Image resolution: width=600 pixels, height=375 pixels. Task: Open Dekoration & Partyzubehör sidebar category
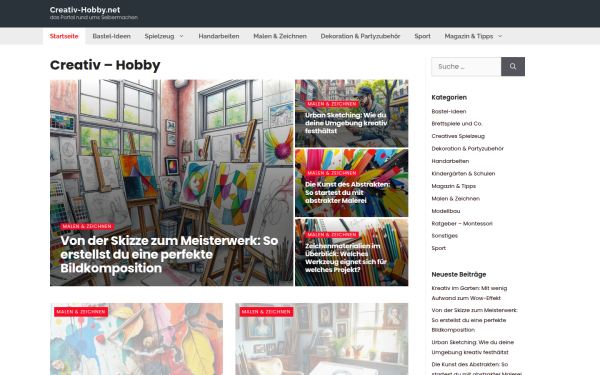(x=467, y=148)
